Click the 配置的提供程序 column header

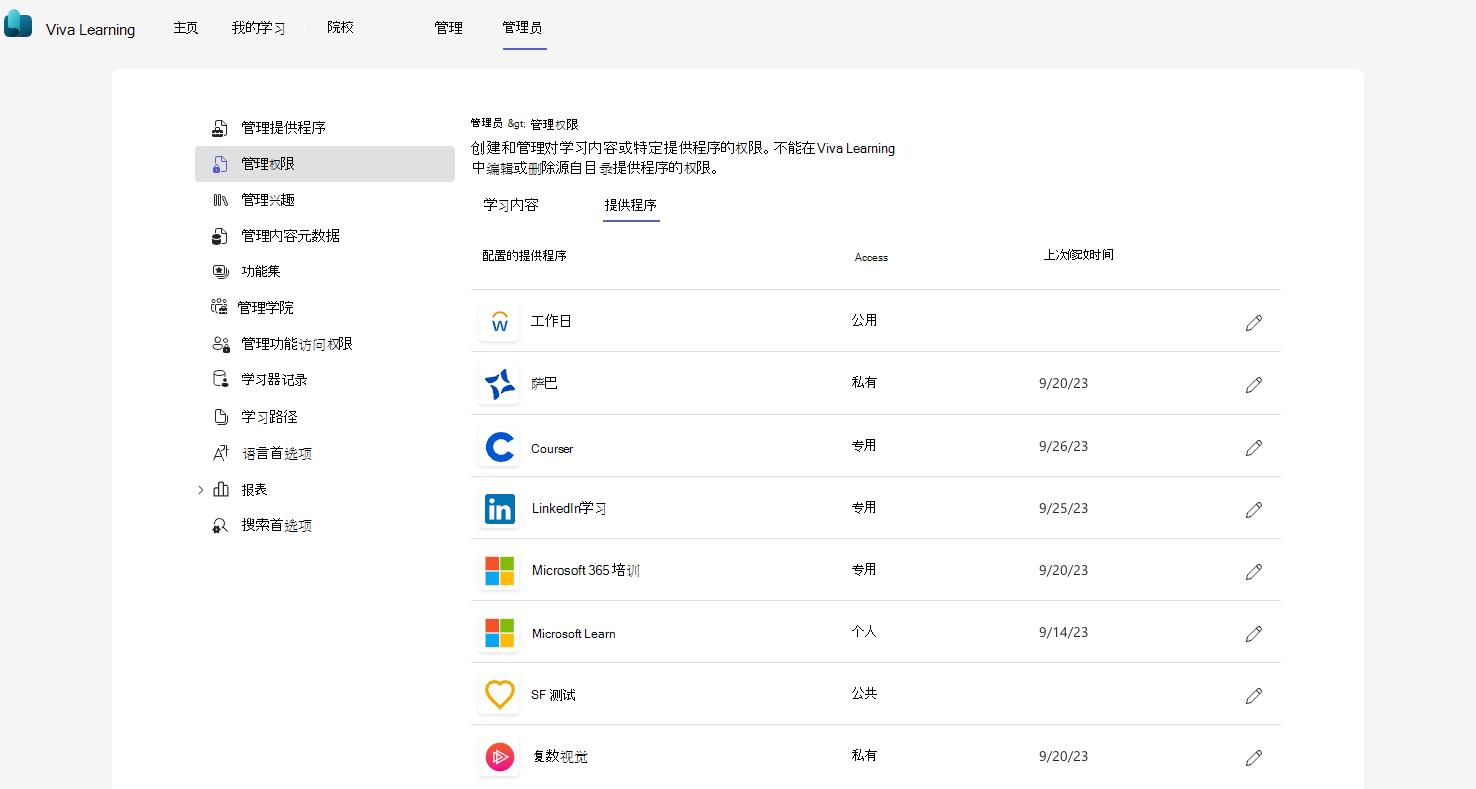[x=524, y=256]
